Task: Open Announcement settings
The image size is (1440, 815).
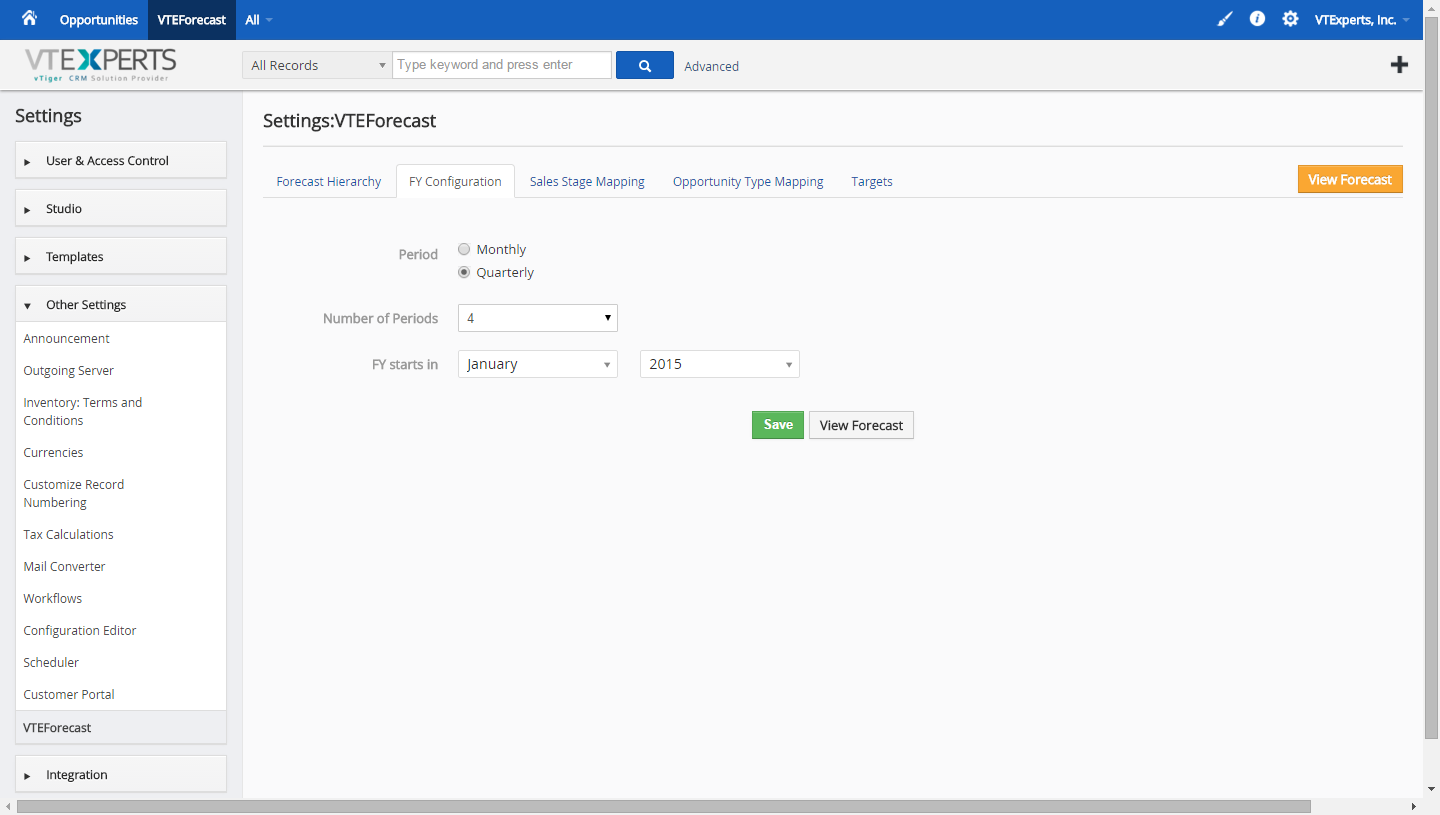Action: 67,338
